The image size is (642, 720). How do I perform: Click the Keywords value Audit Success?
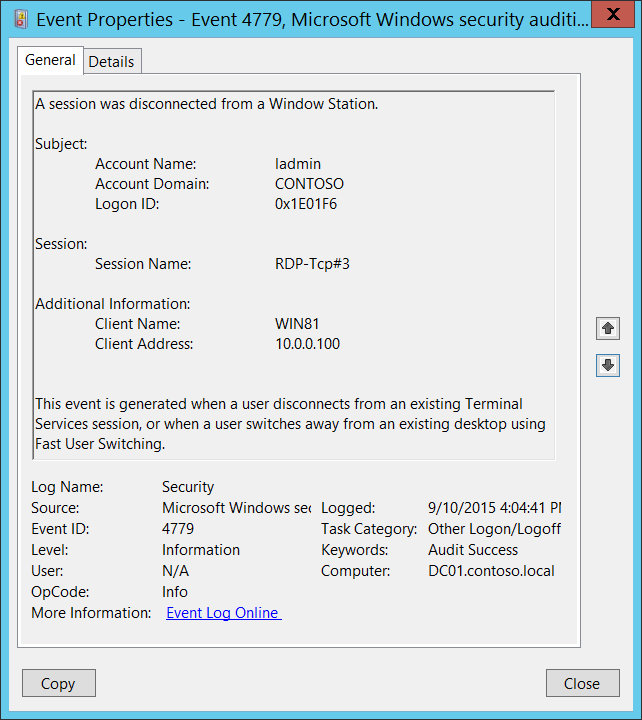pyautogui.click(x=473, y=550)
